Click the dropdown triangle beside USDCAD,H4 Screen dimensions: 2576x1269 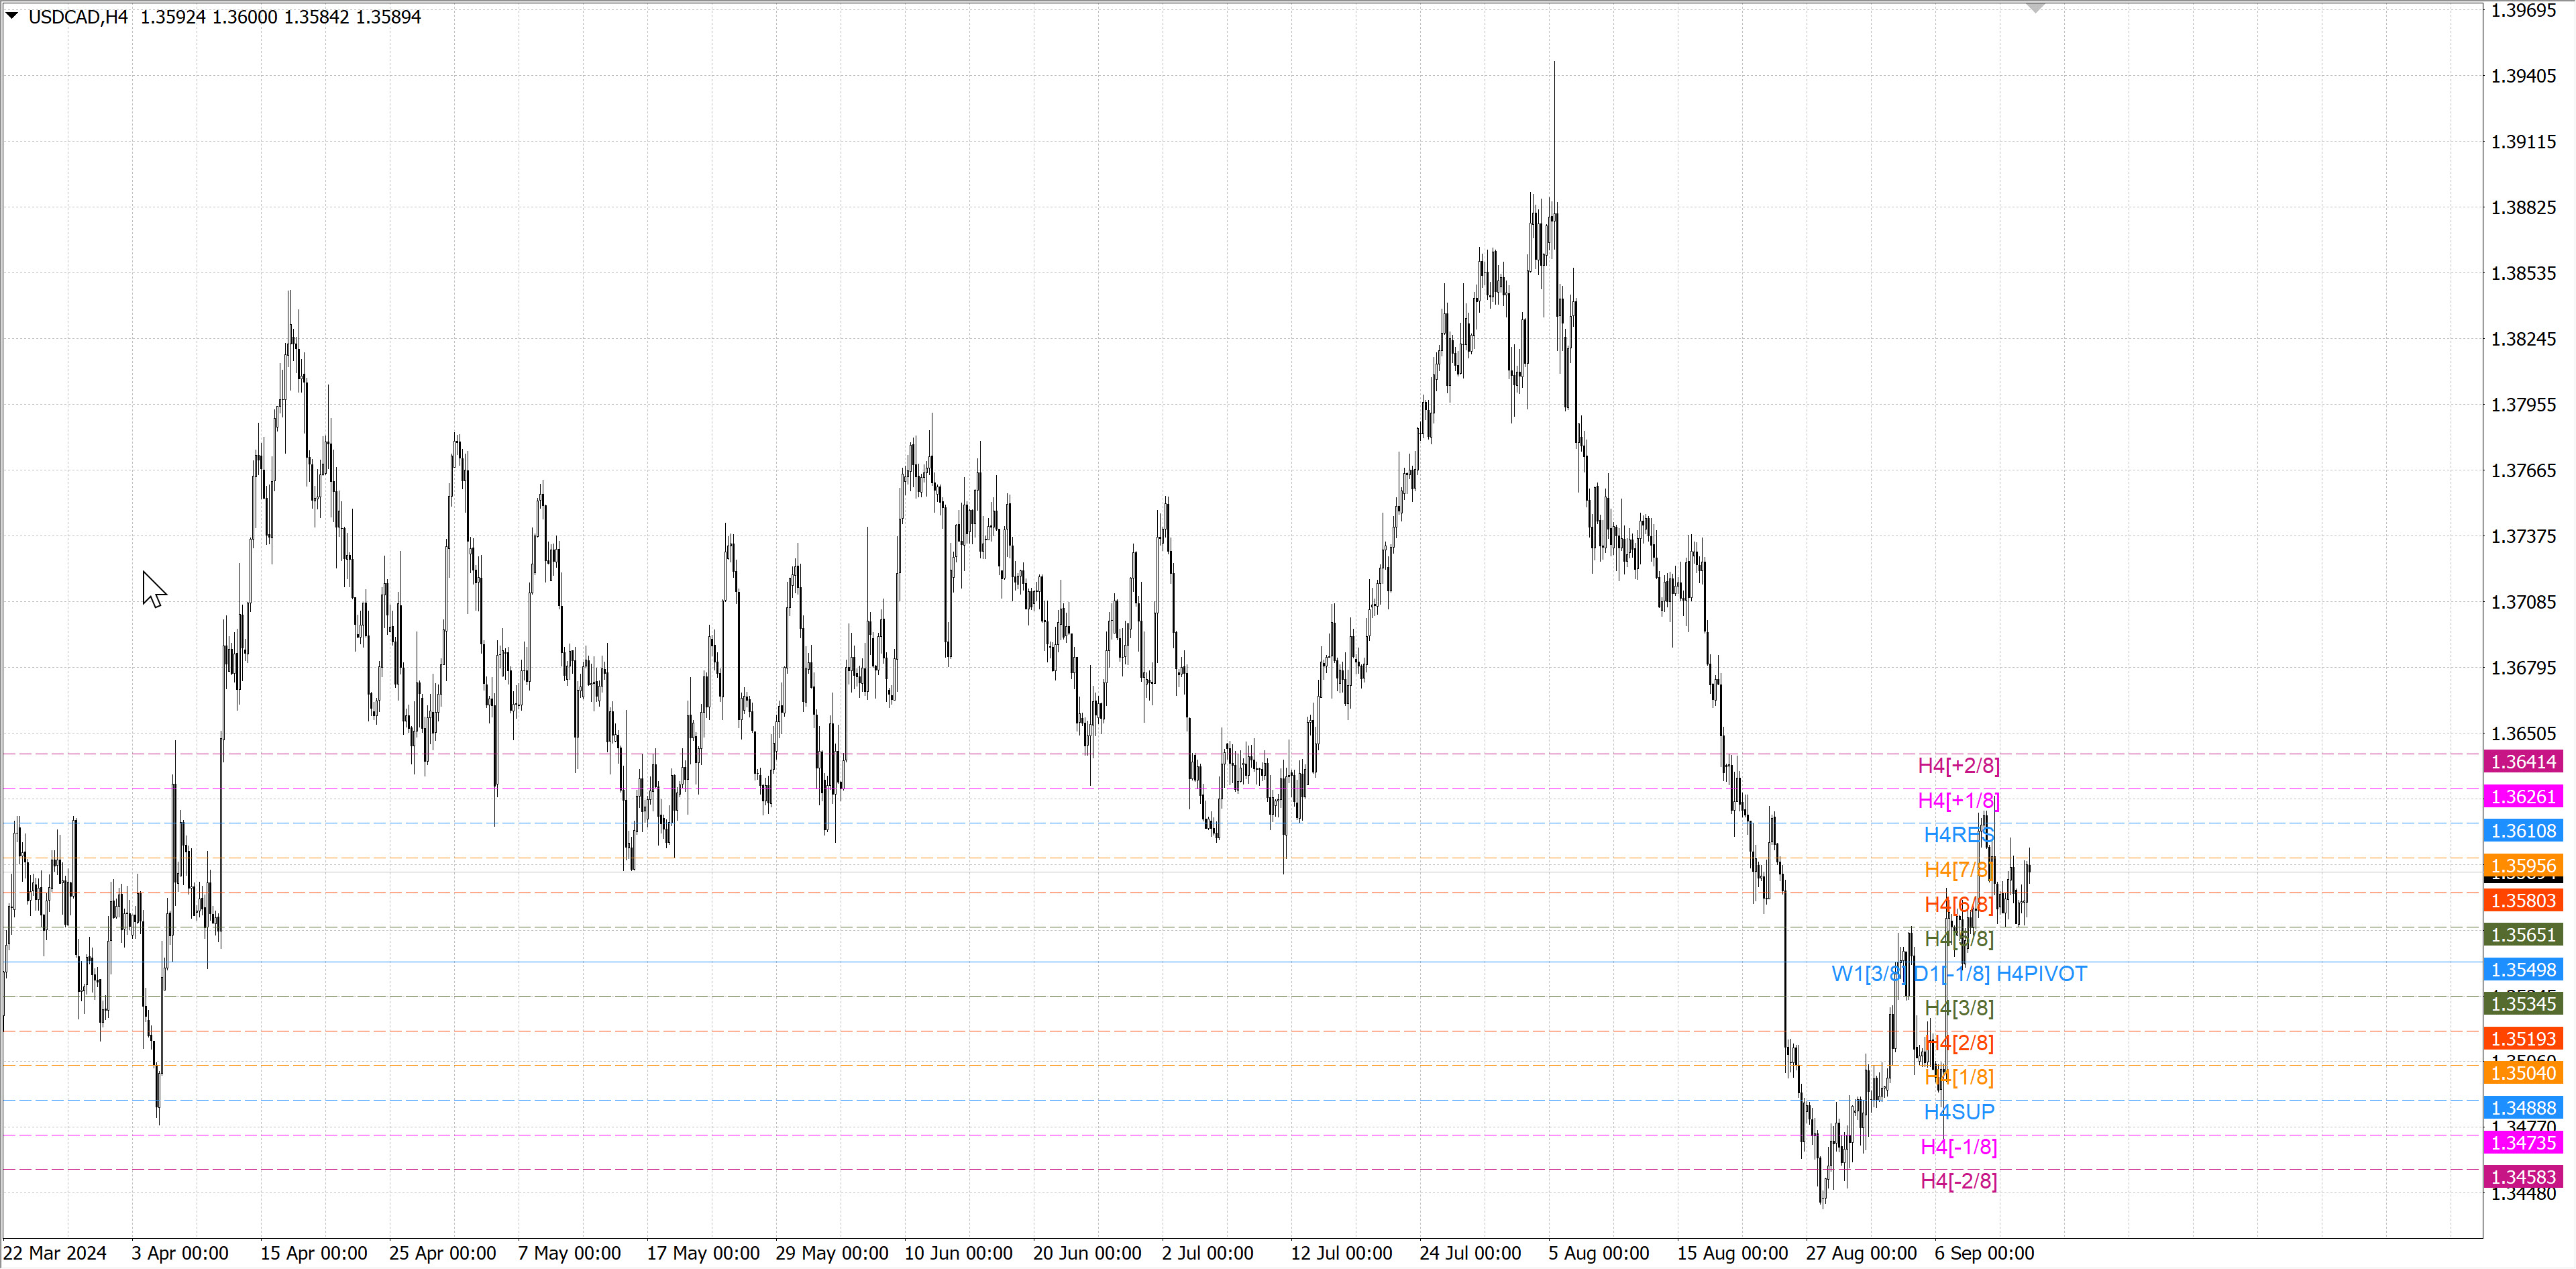(x=12, y=16)
